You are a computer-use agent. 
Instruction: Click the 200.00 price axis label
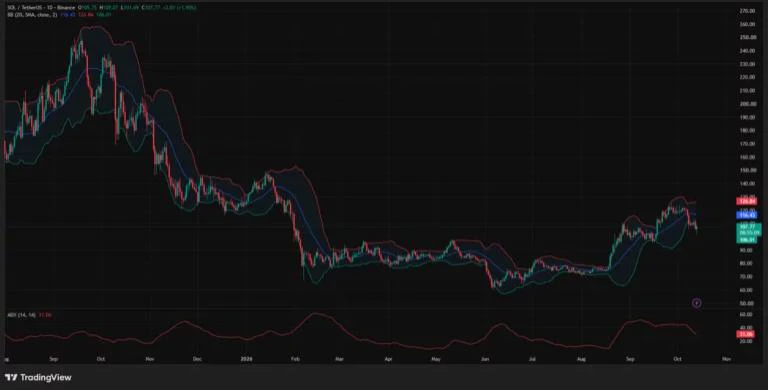747,104
